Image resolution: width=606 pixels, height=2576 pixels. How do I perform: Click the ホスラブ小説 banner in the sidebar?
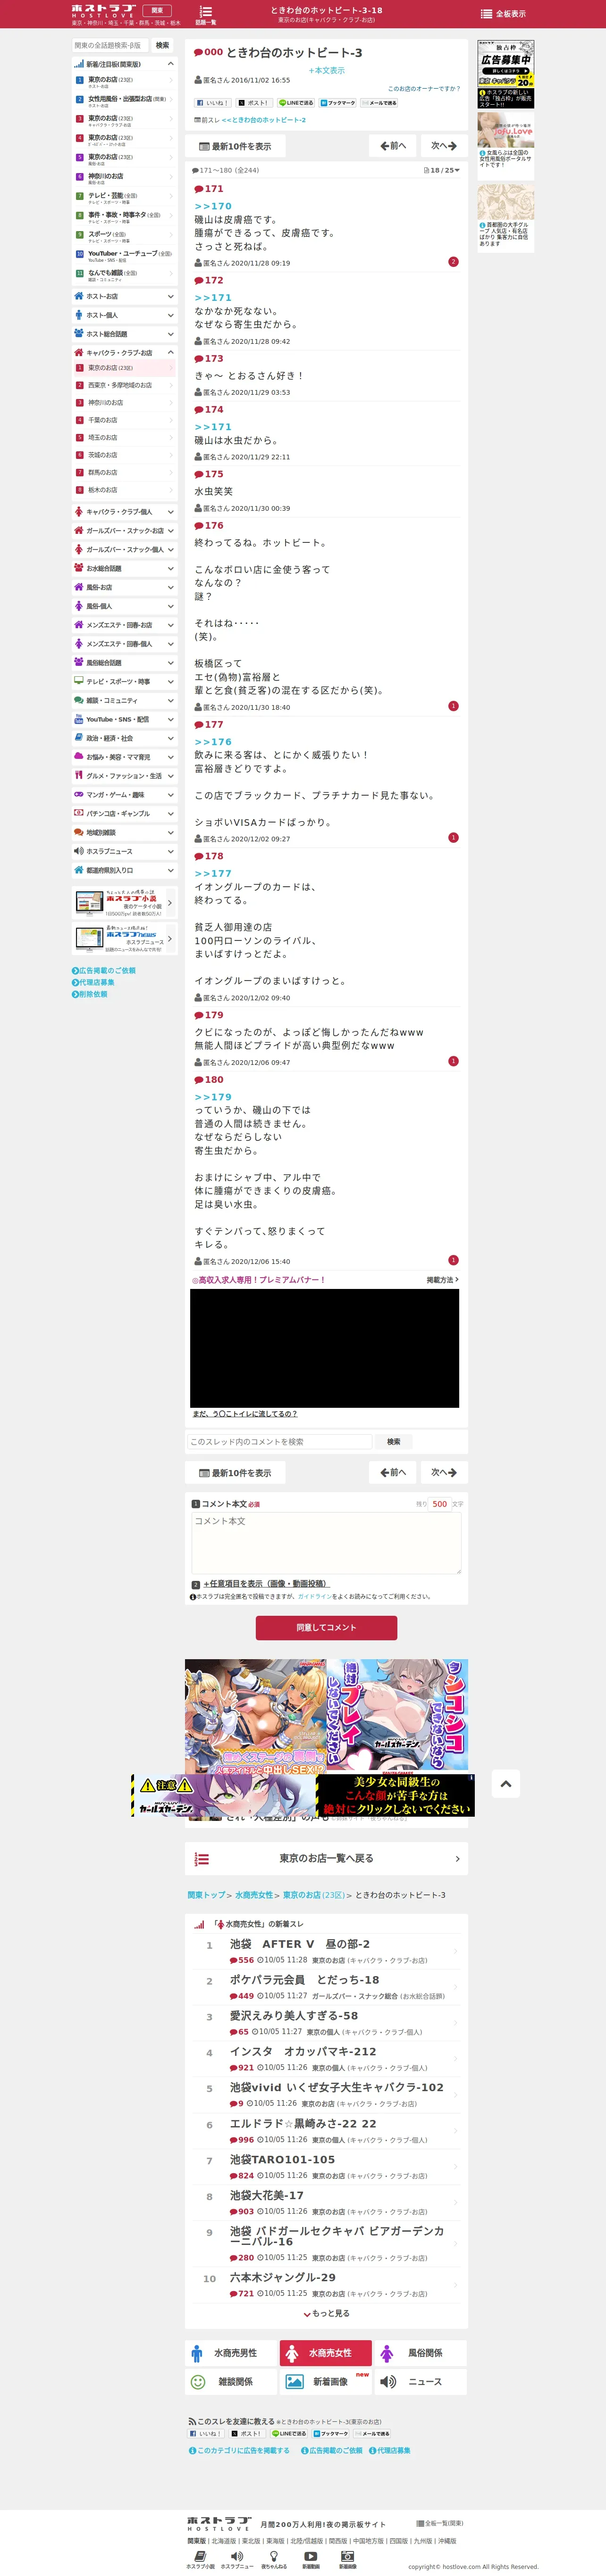pos(124,903)
